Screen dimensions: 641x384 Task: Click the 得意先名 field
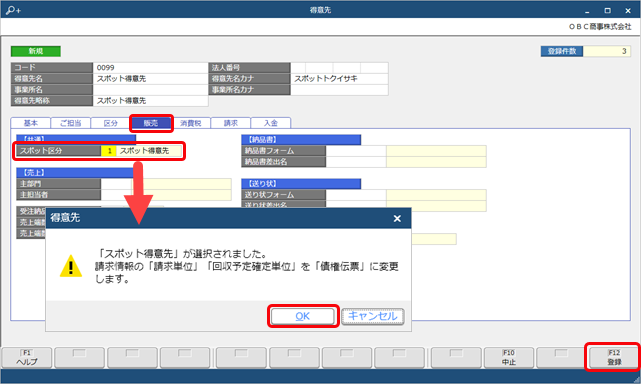pyautogui.click(x=150, y=79)
